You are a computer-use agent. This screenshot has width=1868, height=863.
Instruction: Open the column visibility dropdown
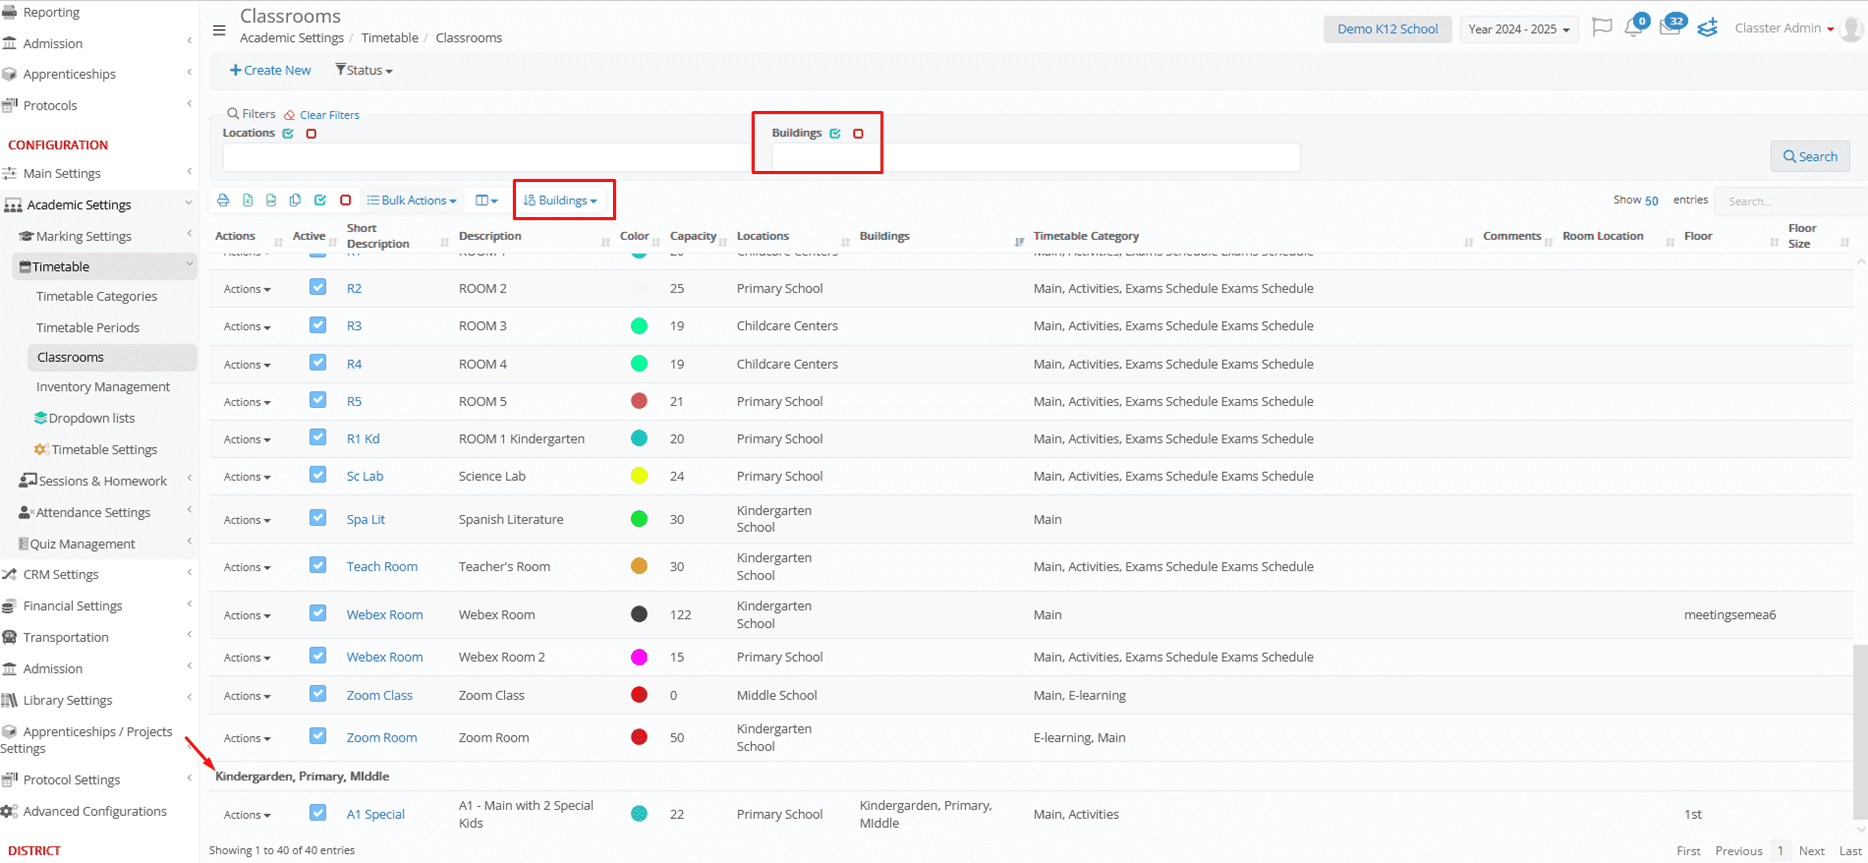tap(487, 200)
